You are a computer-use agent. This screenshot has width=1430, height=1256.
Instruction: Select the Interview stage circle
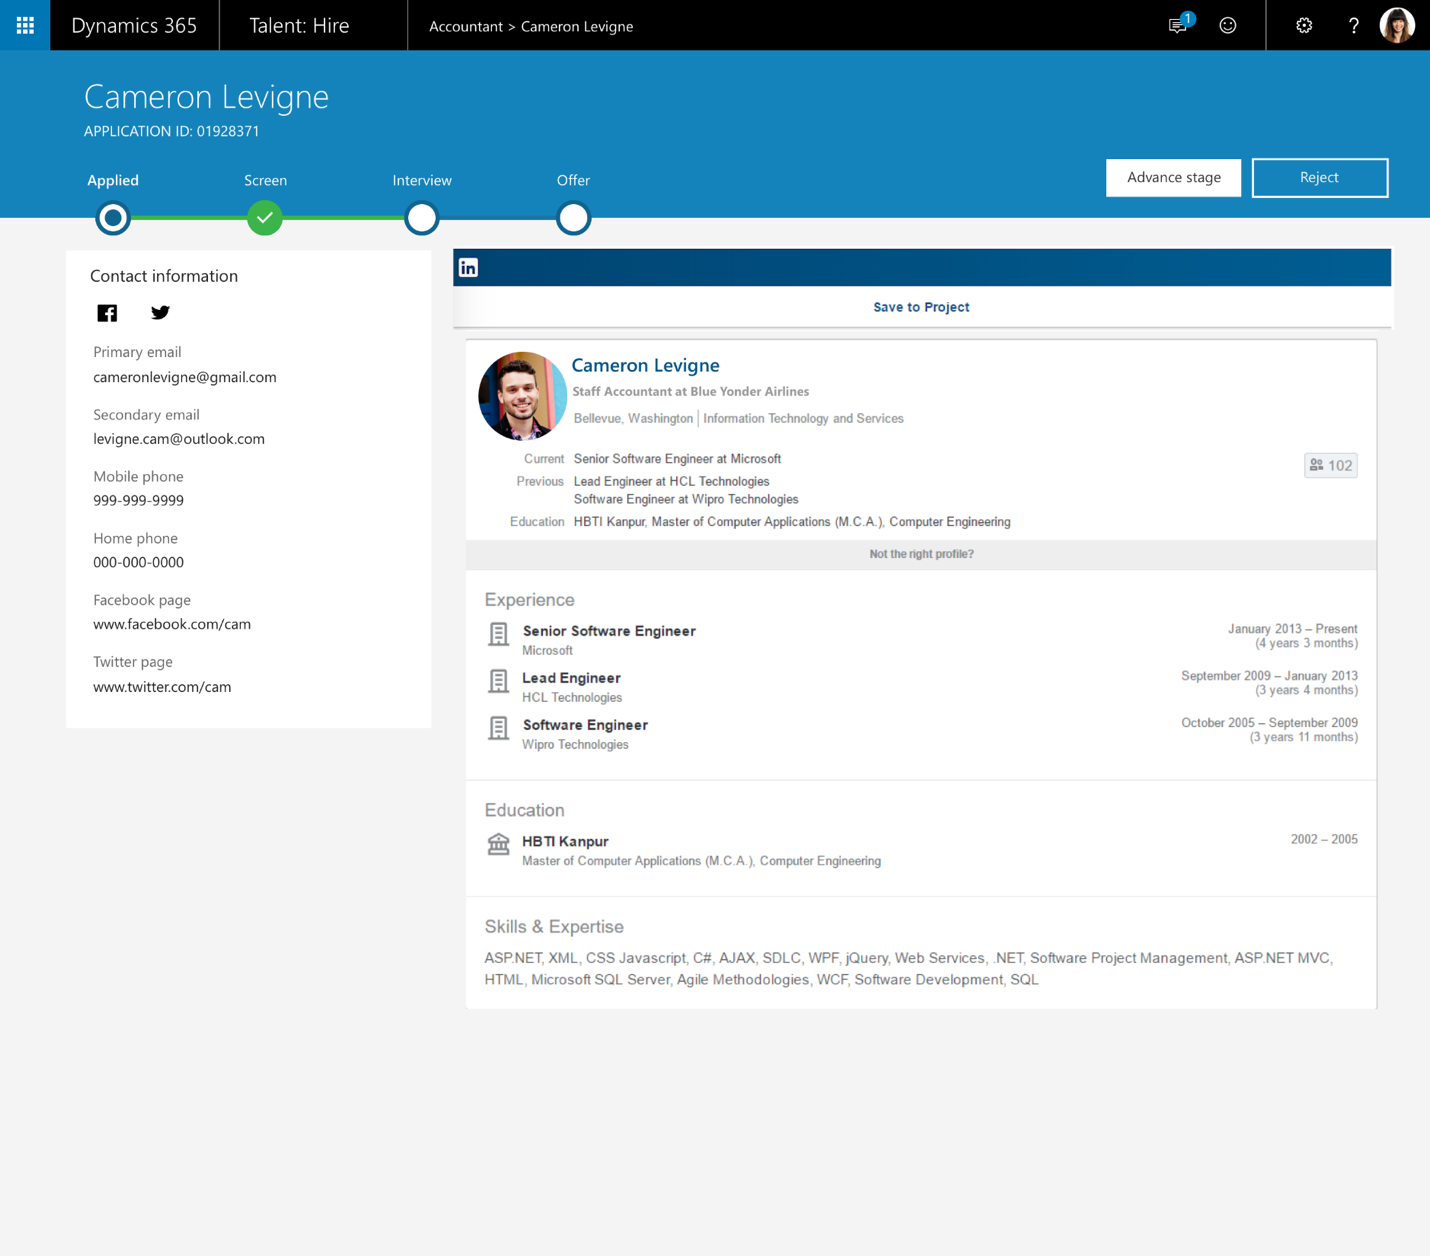pos(422,218)
